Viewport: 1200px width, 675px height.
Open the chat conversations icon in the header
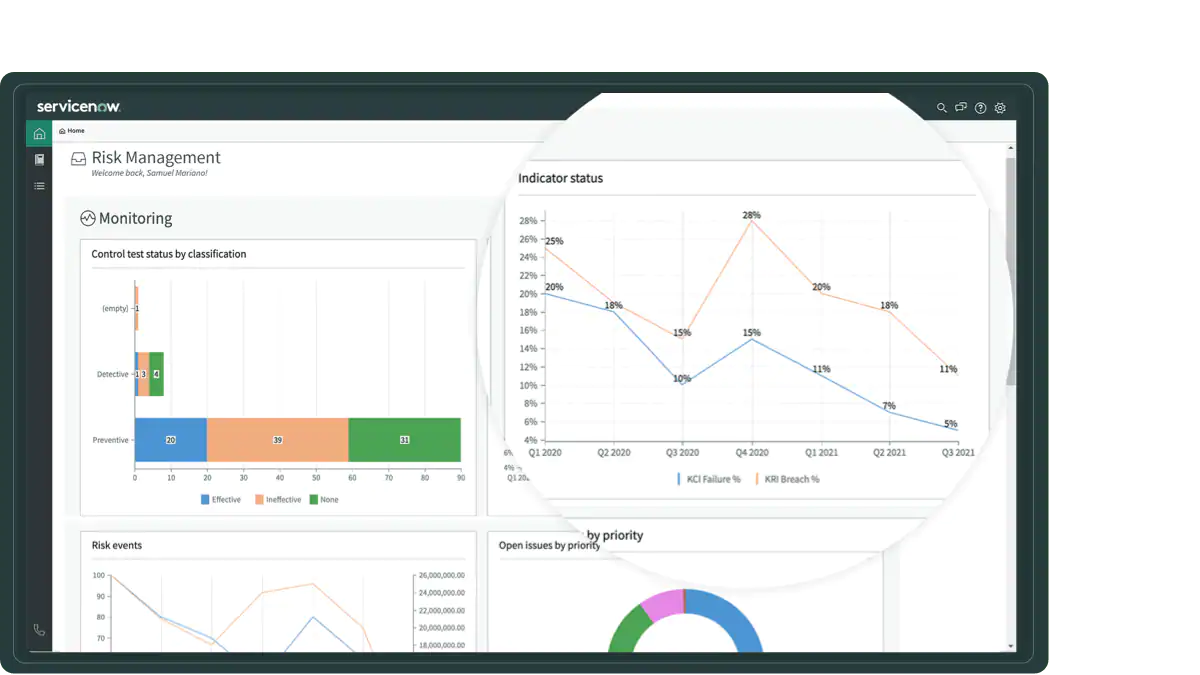click(961, 108)
